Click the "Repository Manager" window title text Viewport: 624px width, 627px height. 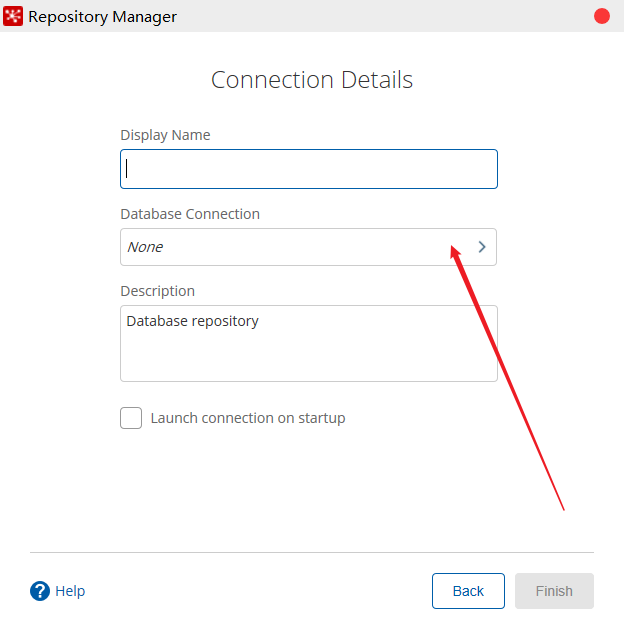click(x=102, y=17)
